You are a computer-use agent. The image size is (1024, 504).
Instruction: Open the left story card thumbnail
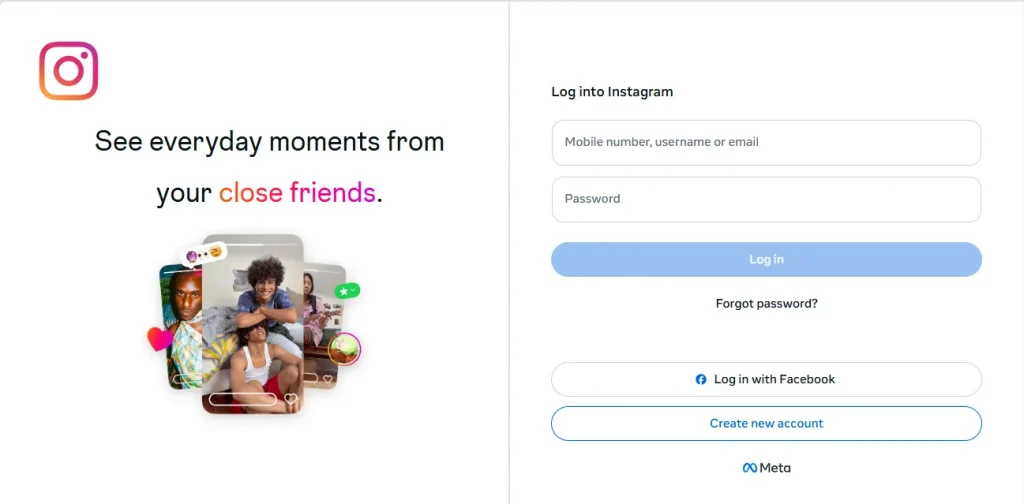click(181, 326)
